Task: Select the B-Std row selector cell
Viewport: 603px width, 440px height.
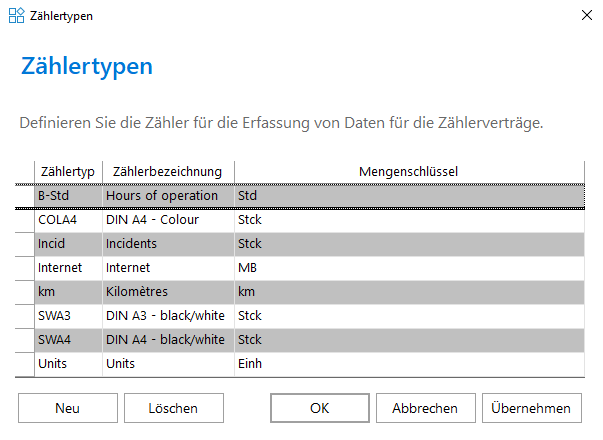Action: tap(25, 196)
